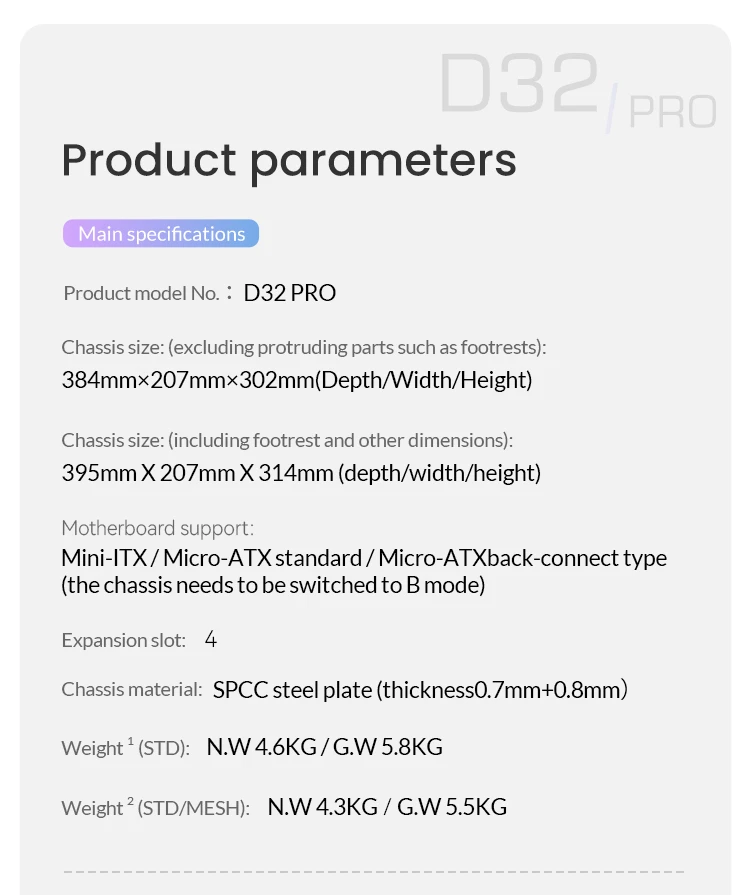The width and height of the screenshot is (750, 895).
Task: Select the 395mm X 207mm X 314mm text
Action: click(301, 473)
